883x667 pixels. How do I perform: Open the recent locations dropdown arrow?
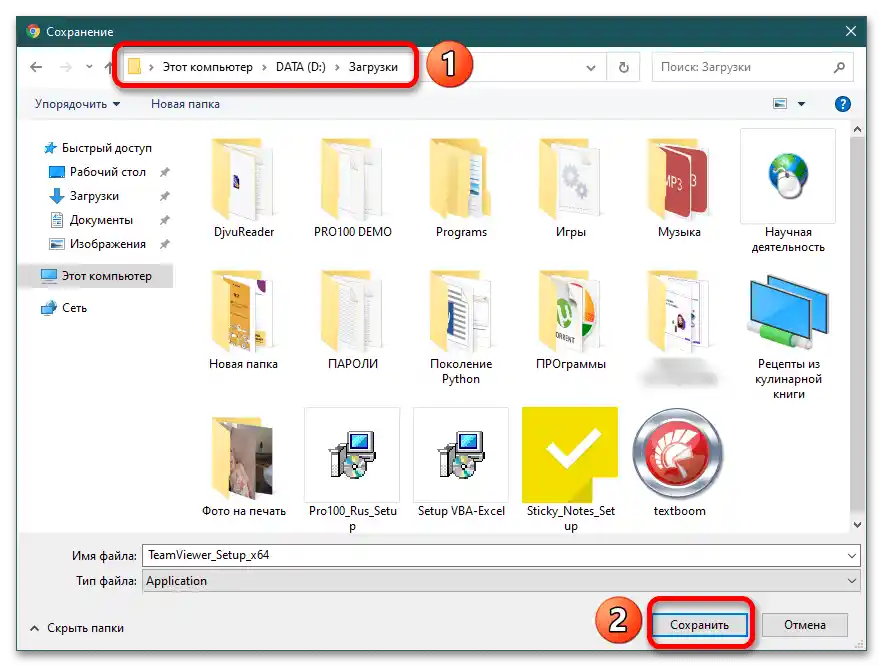point(89,67)
